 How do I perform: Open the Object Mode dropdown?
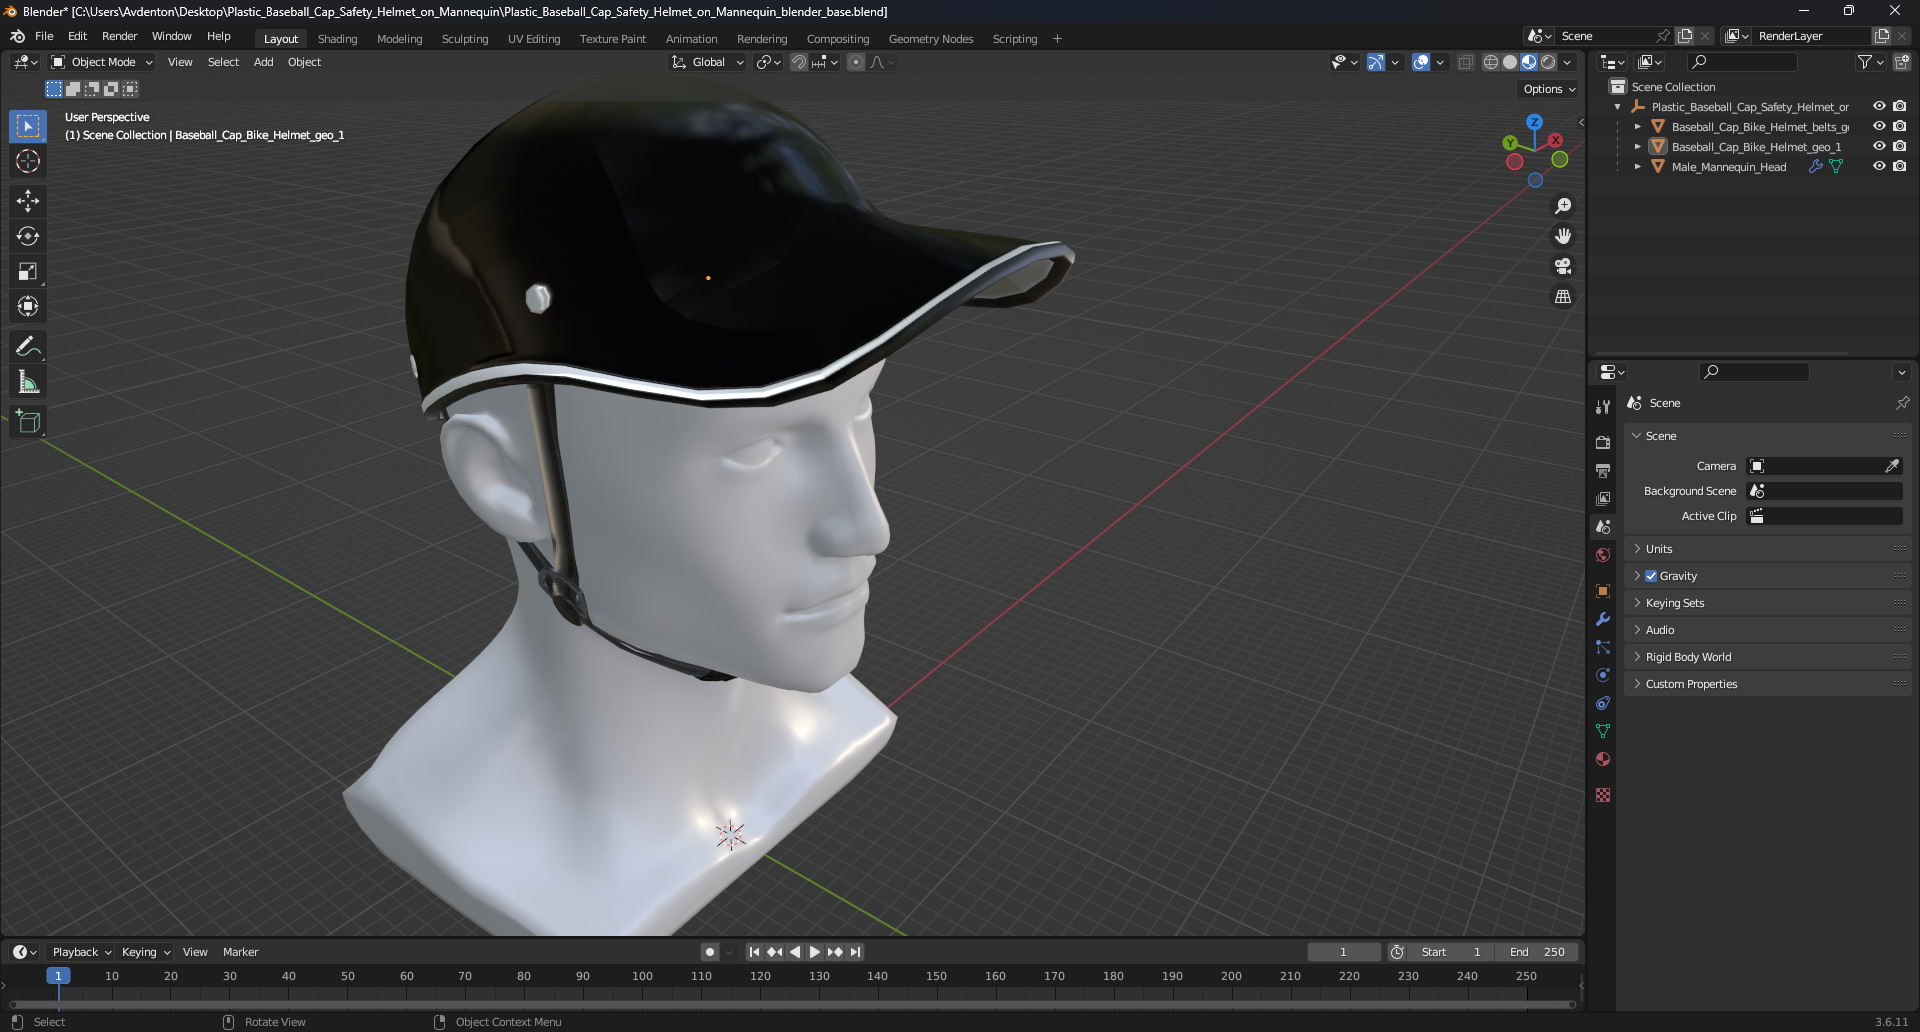(102, 62)
